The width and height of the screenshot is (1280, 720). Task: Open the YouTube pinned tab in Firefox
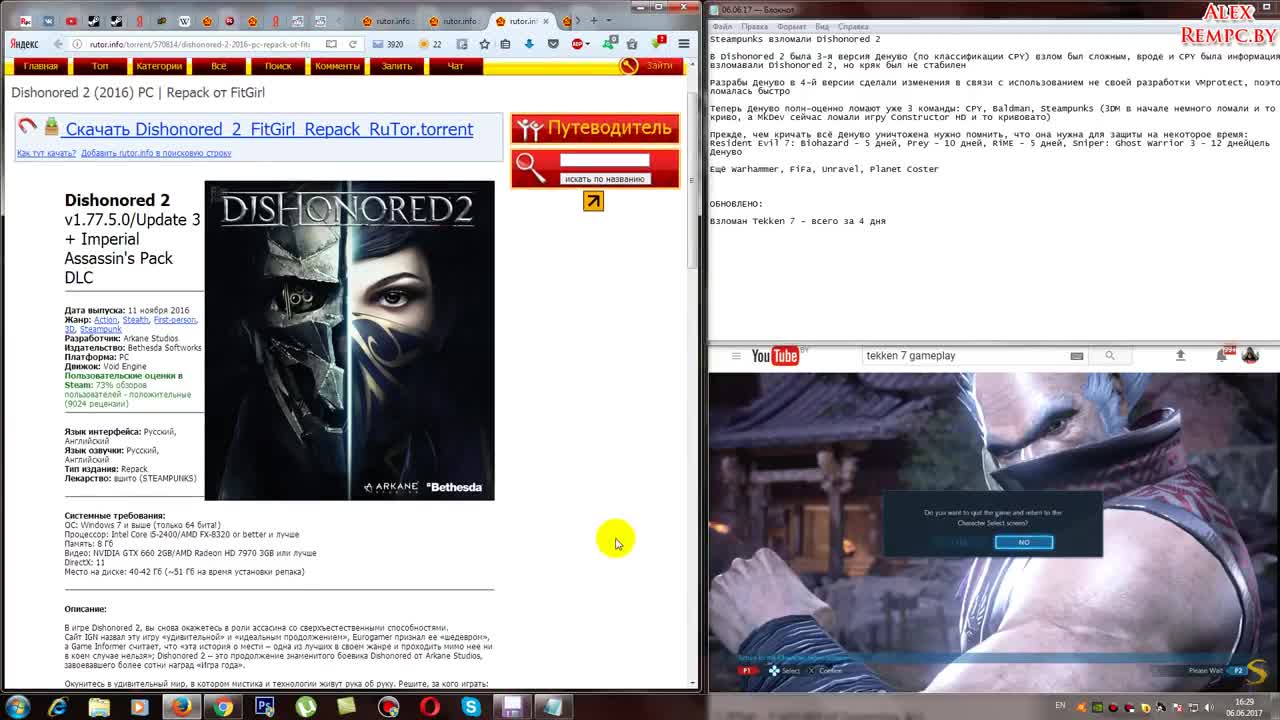point(71,21)
